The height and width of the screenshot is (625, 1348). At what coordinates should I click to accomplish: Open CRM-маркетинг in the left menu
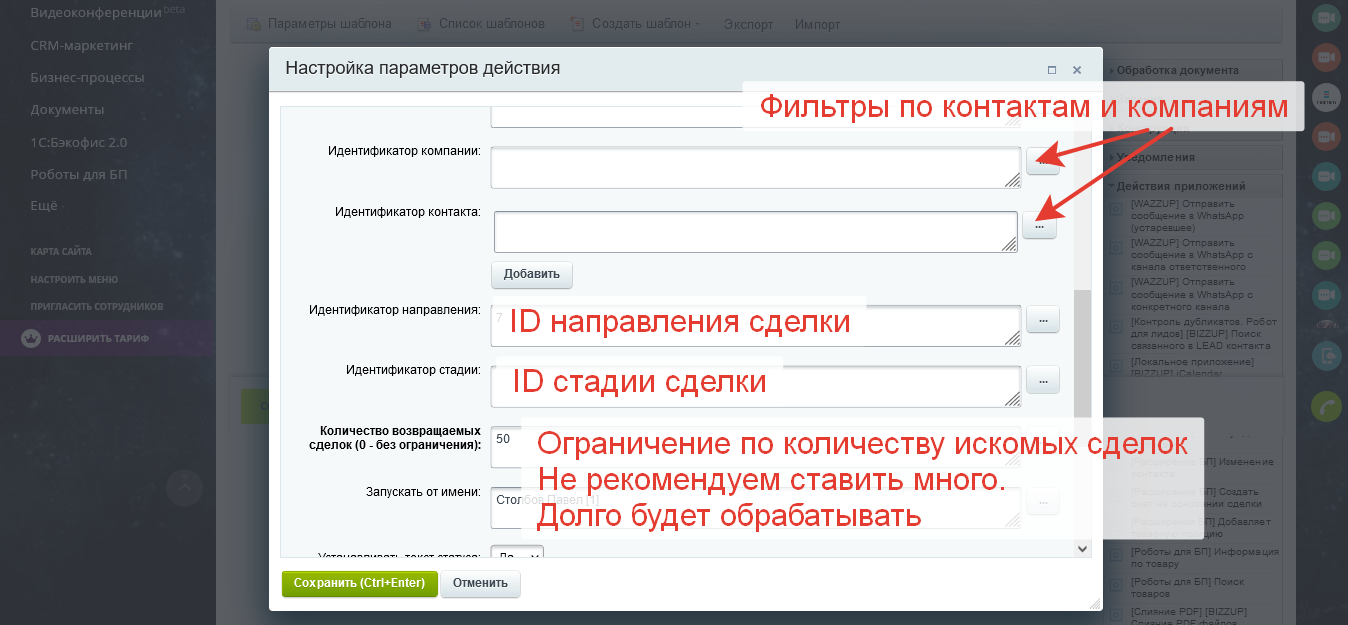(82, 45)
